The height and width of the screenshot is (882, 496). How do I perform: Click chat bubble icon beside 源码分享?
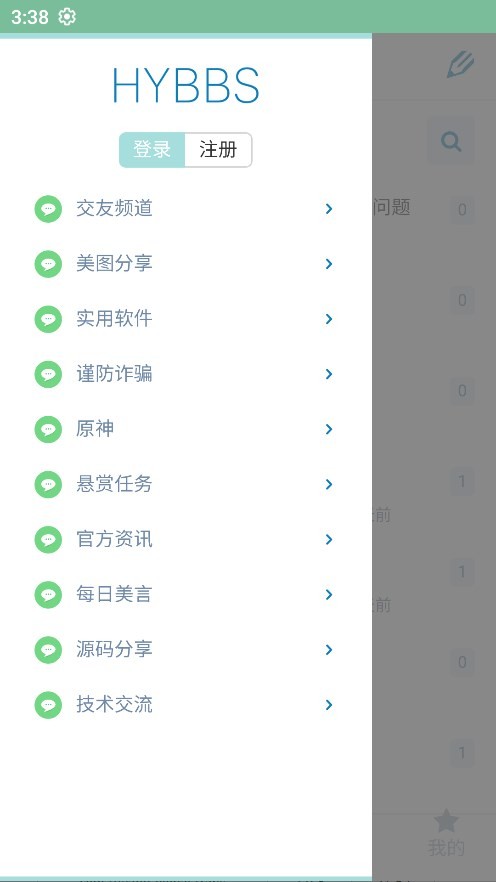click(x=48, y=650)
